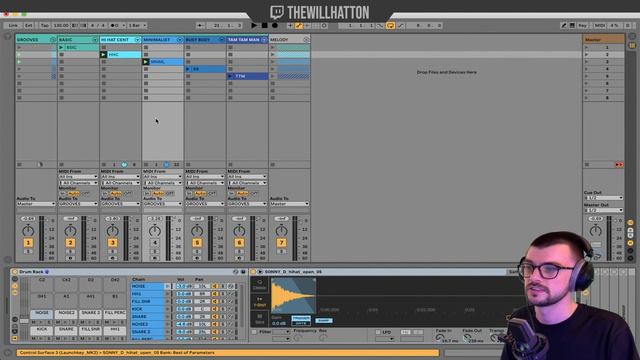Toggle Ext sync button
The height and width of the screenshot is (360, 640).
[28, 25]
